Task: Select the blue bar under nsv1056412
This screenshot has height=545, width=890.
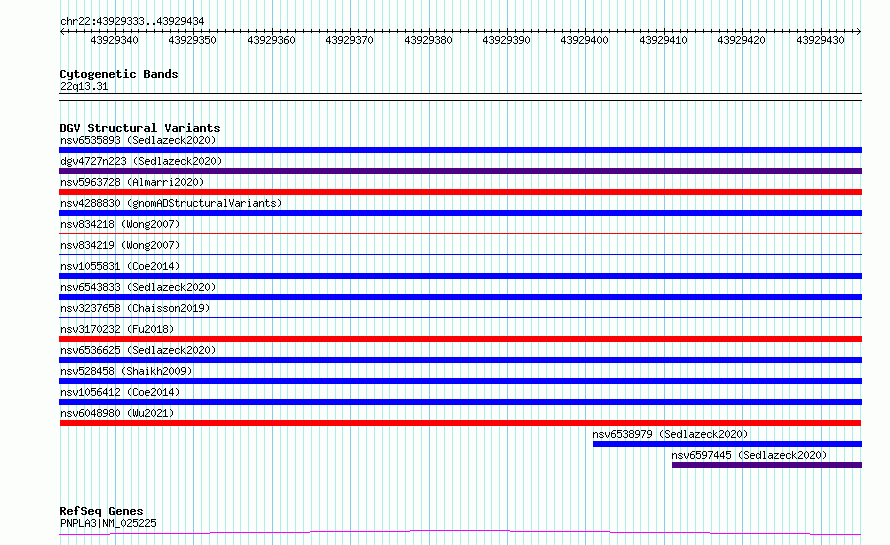Action: click(x=460, y=402)
